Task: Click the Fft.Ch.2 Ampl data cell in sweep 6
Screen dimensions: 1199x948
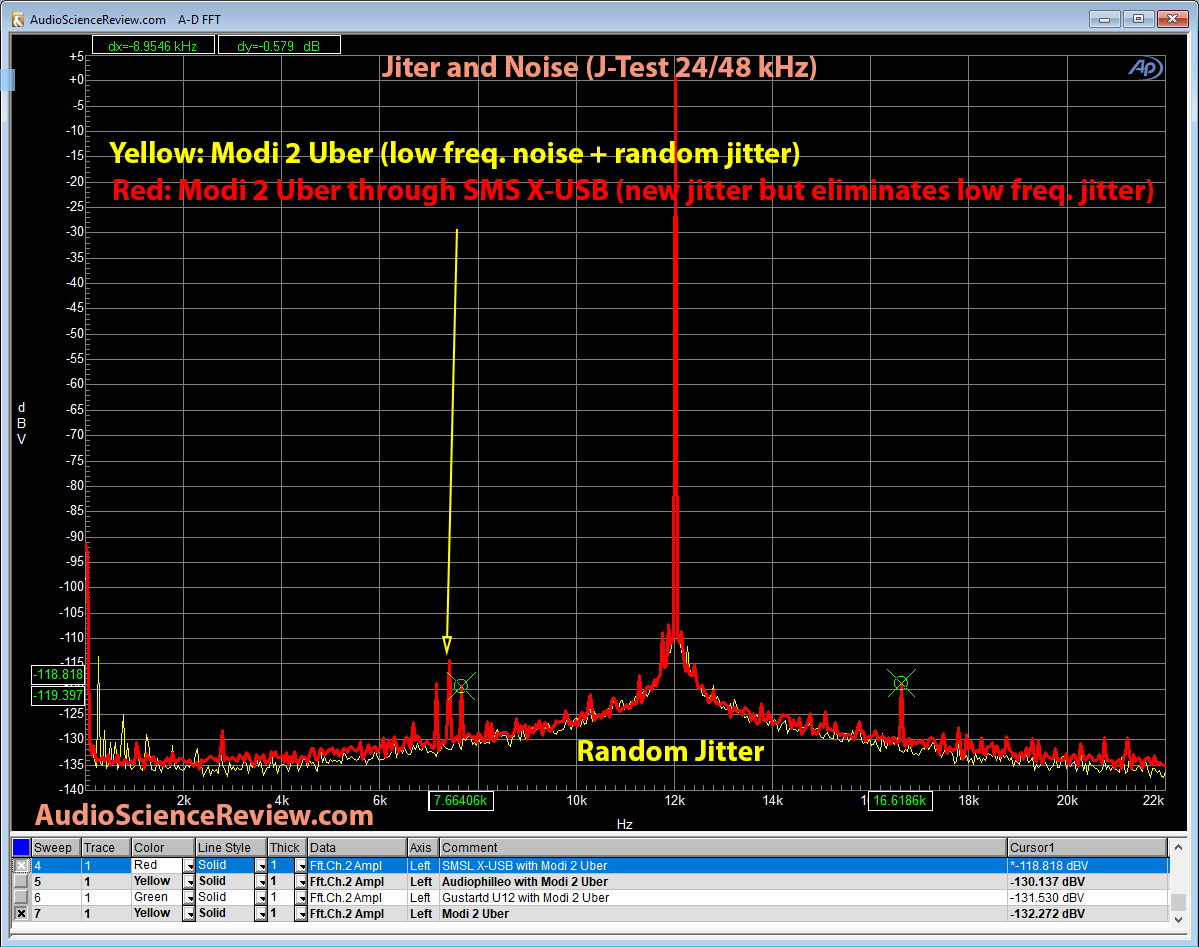Action: pos(357,898)
